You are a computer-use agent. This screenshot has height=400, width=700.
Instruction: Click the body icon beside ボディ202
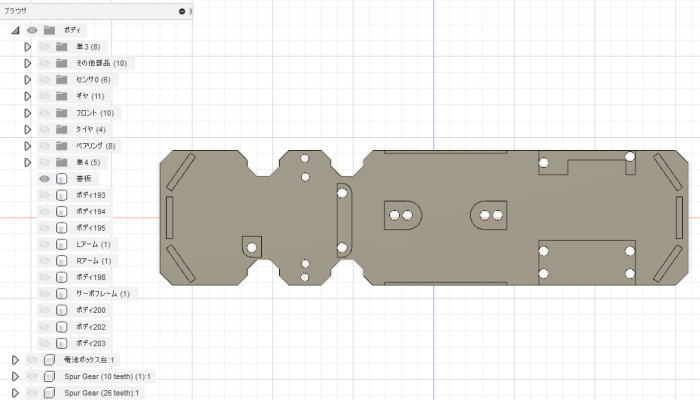click(x=62, y=327)
